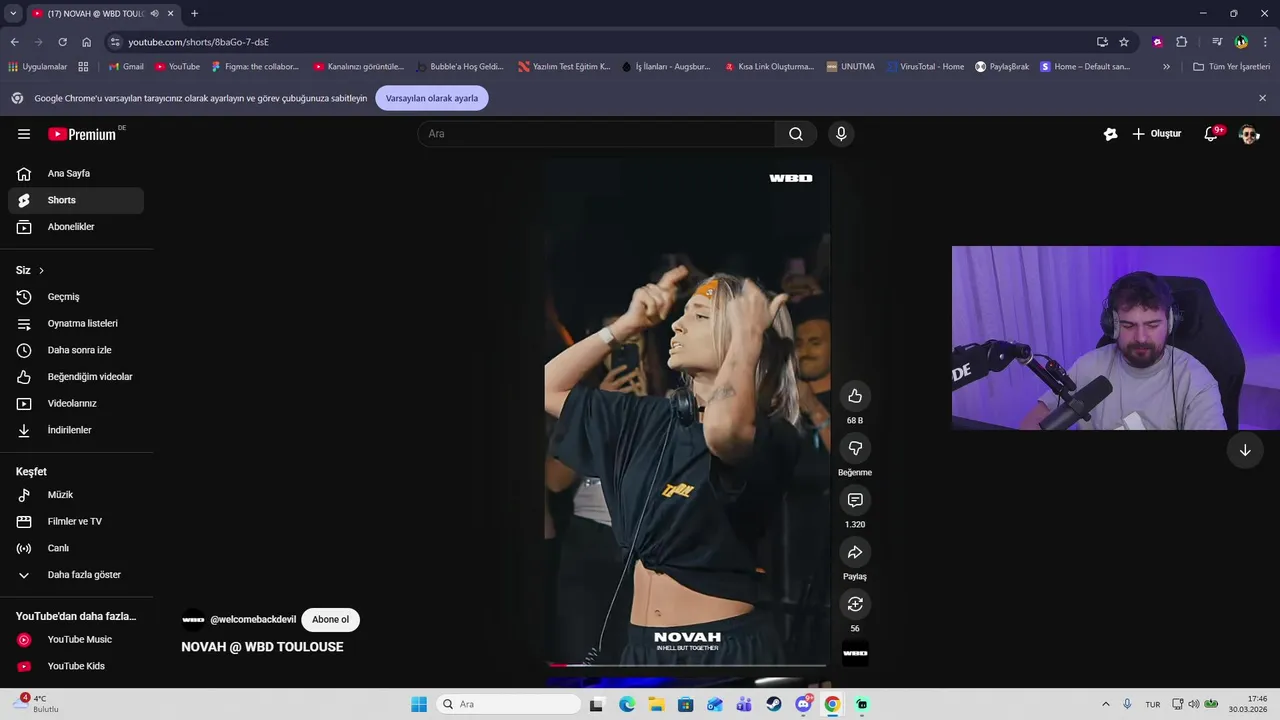
Task: Select Shorts in the sidebar
Action: click(x=76, y=200)
